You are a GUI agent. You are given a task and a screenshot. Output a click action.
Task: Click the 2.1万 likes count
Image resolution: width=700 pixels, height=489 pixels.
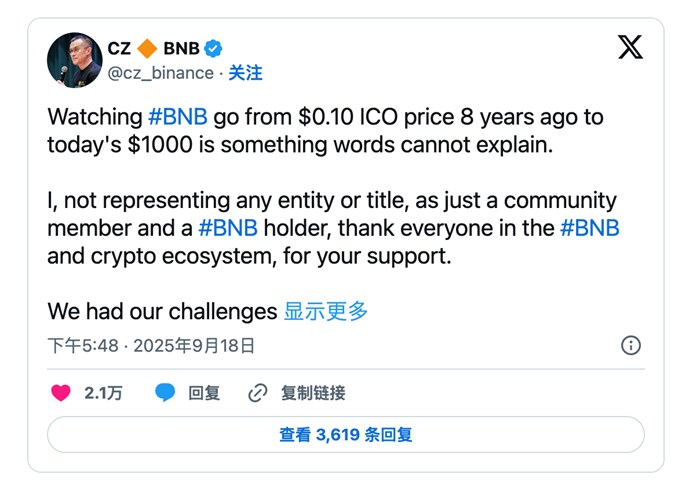click(104, 393)
